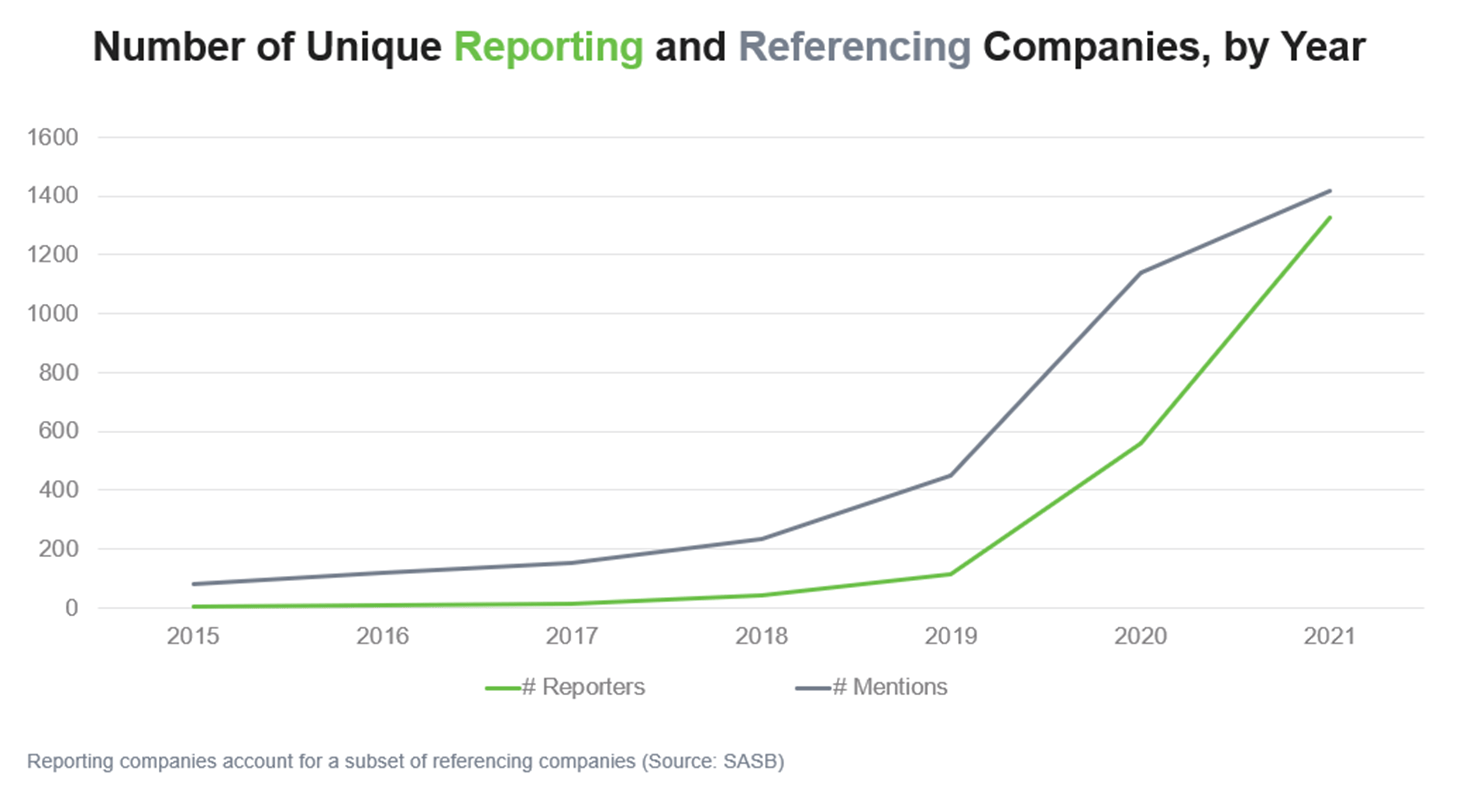Click the 2015 starting point of the Mentions line
This screenshot has height=799, width=1473.
(193, 583)
